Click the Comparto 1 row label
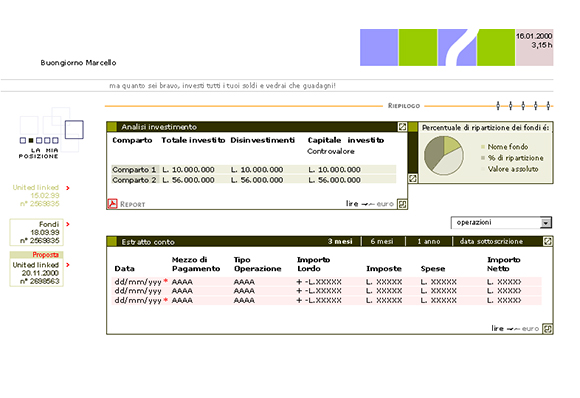Viewport: 580px width, 398px height. [134, 170]
